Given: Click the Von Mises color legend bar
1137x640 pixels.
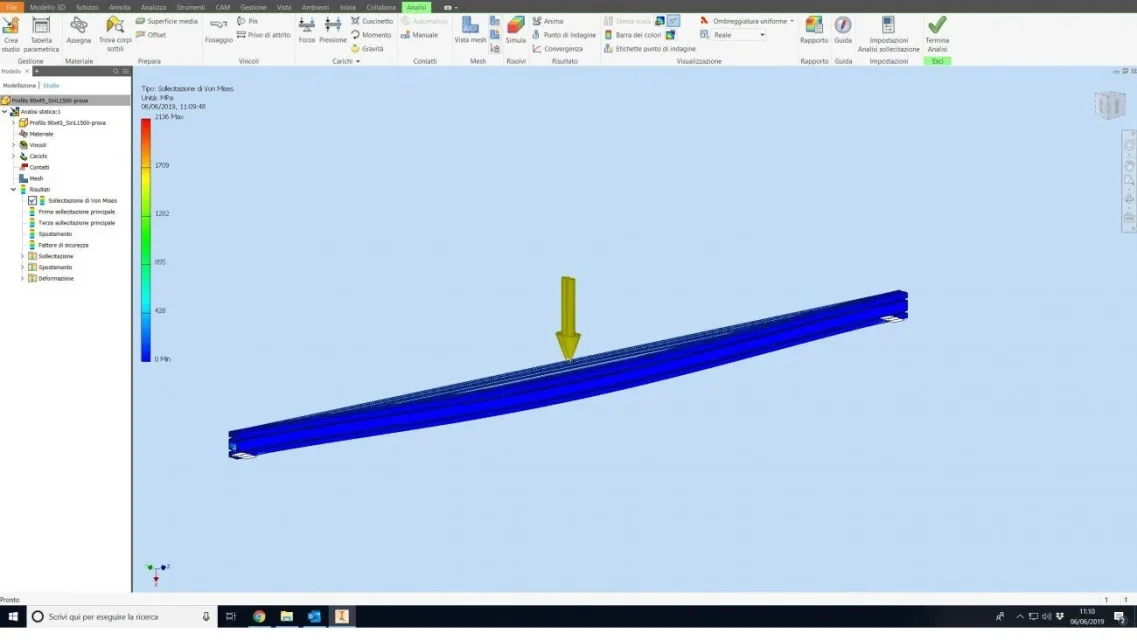Looking at the screenshot, I should pos(146,239).
